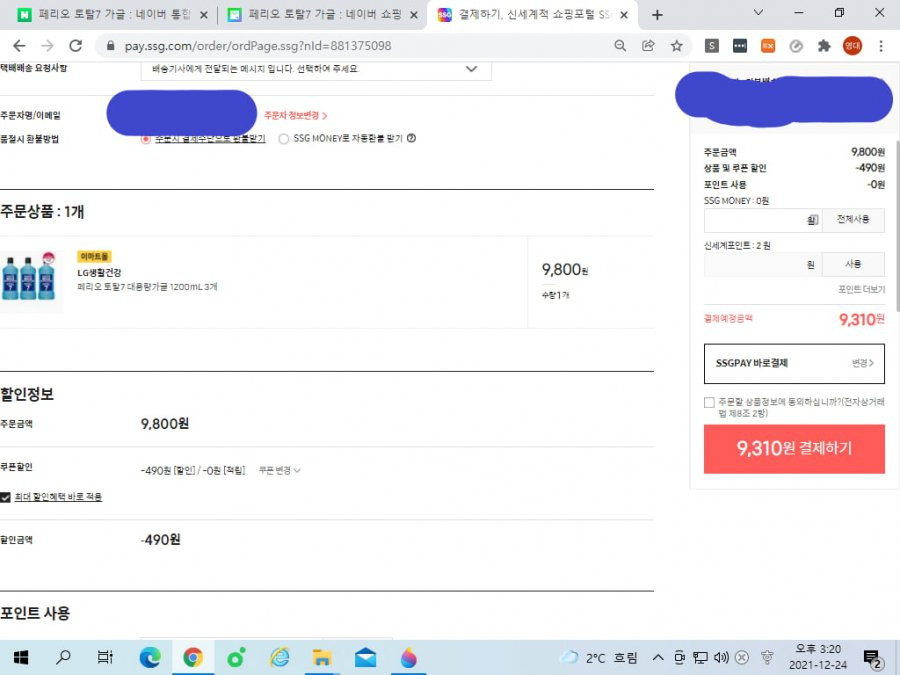Viewport: 900px width, 675px height.
Task: Click the product name 페리오 토탈7 가글
Action: (147, 287)
